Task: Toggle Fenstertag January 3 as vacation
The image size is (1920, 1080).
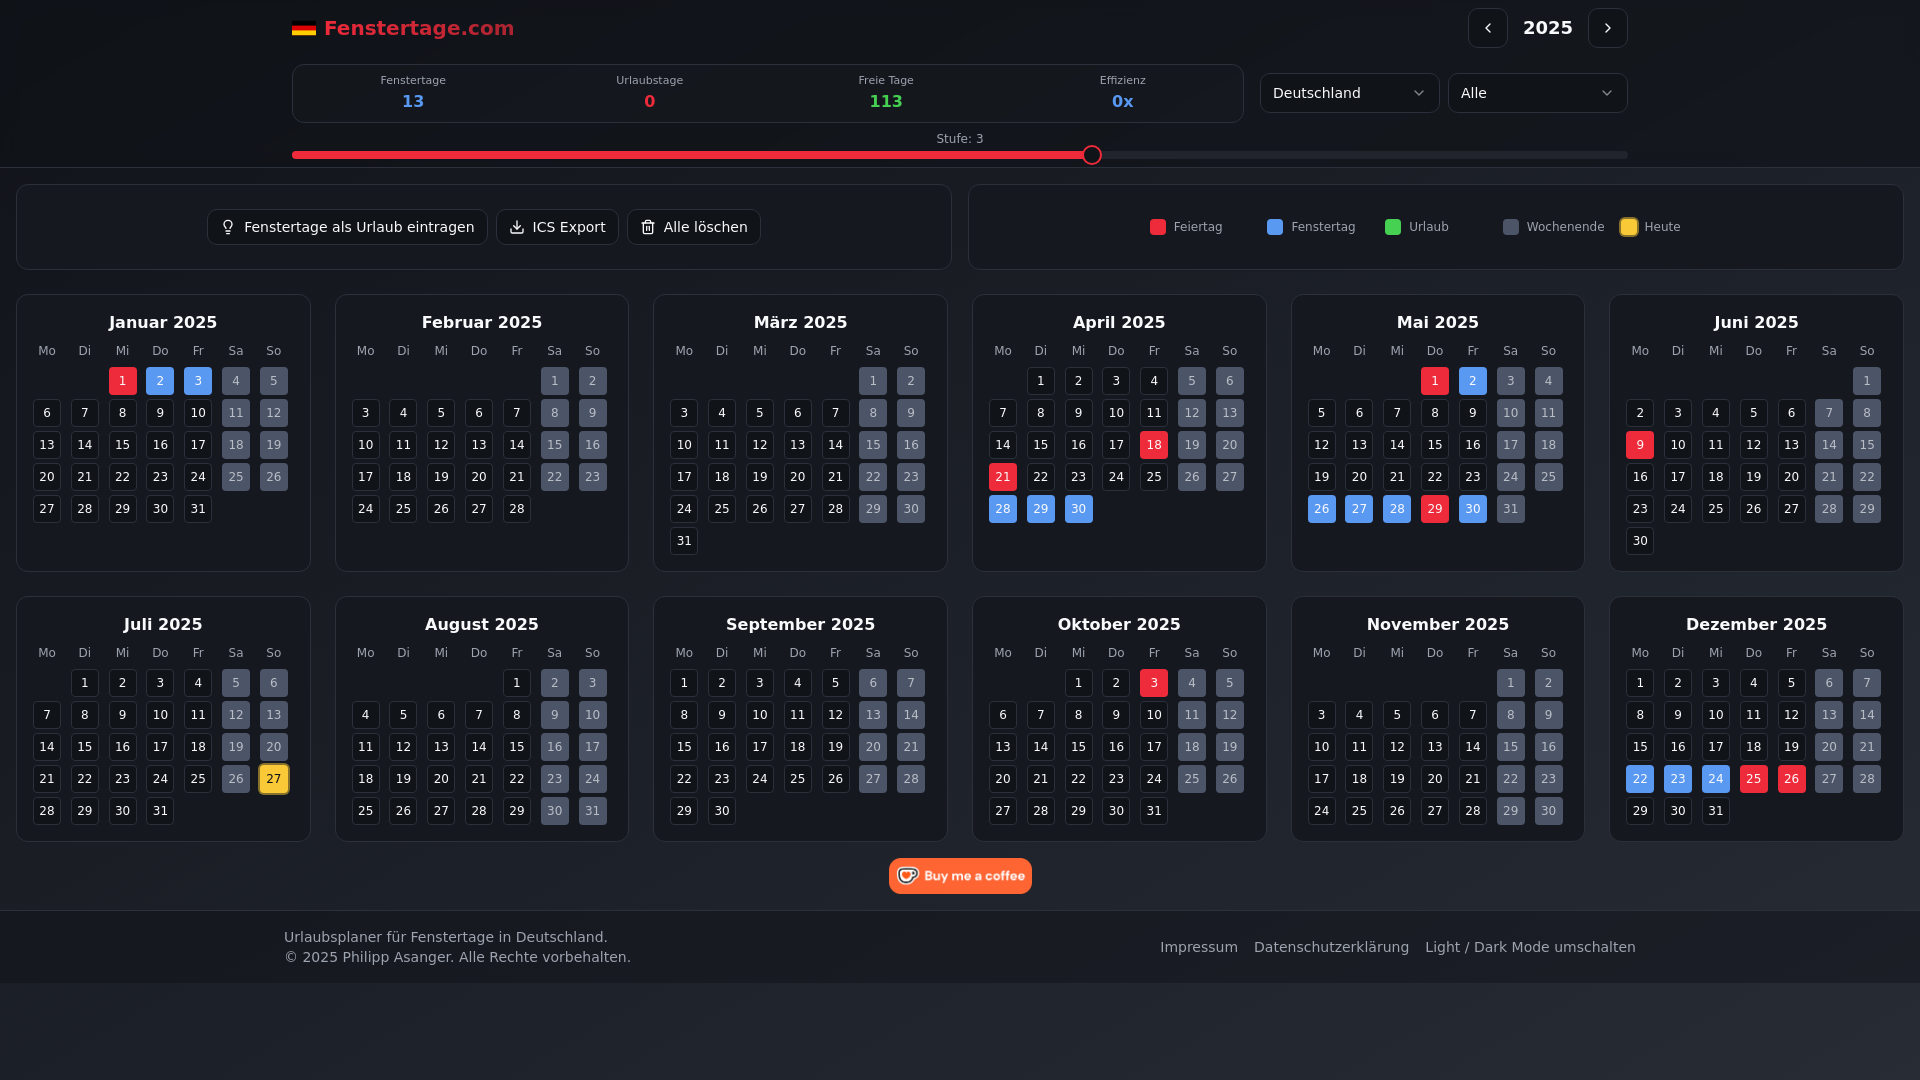Action: tap(198, 381)
